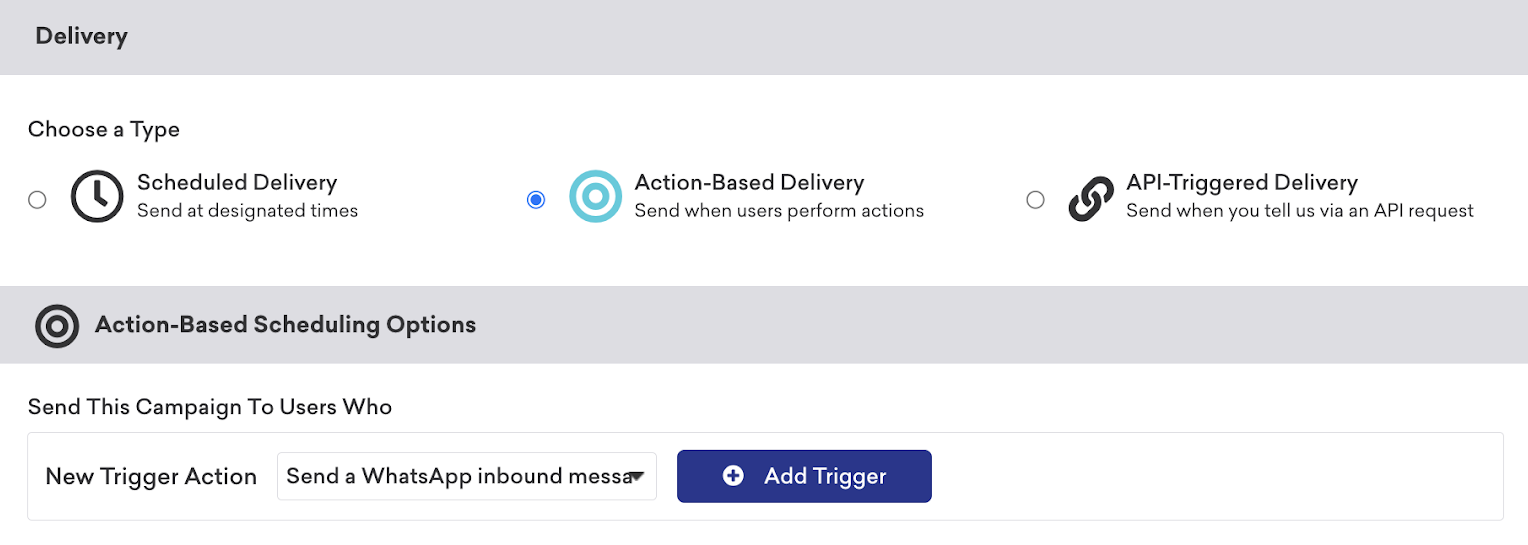Click the bullseye icon in Action-Based Scheduling Options header
The image size is (1528, 545).
57,325
